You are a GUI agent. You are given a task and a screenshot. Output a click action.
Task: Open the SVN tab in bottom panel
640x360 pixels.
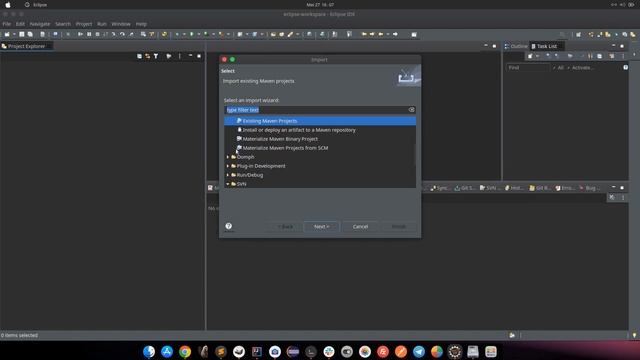pyautogui.click(x=490, y=188)
